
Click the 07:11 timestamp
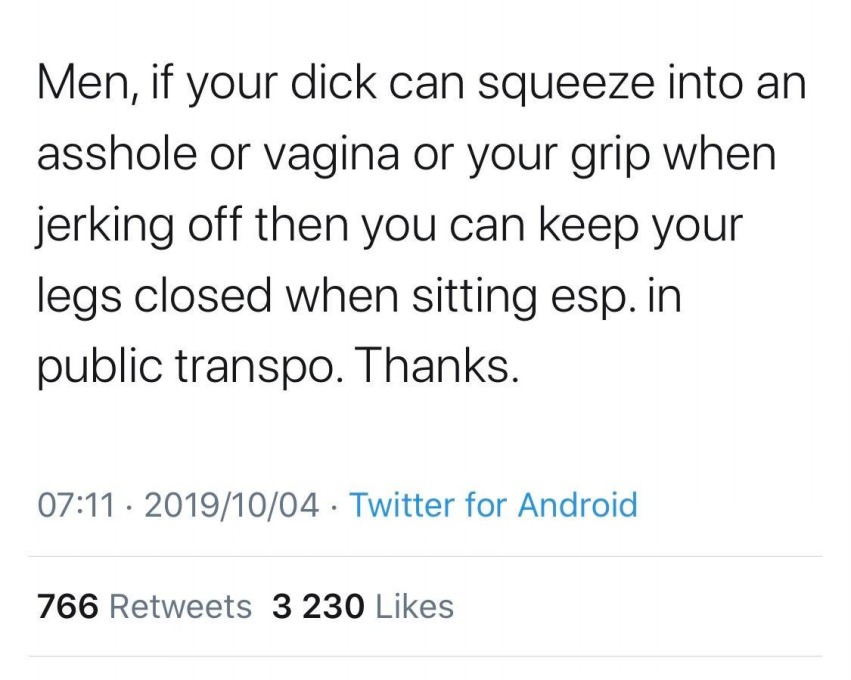click(77, 505)
